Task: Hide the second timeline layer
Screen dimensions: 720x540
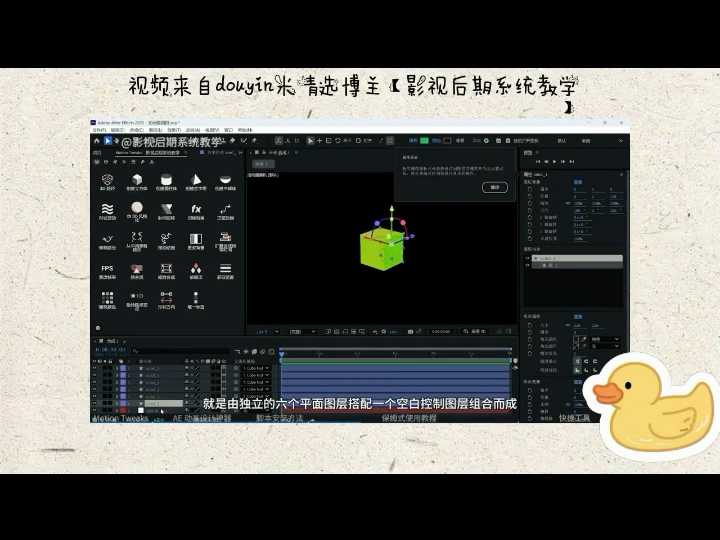Action: [95, 375]
